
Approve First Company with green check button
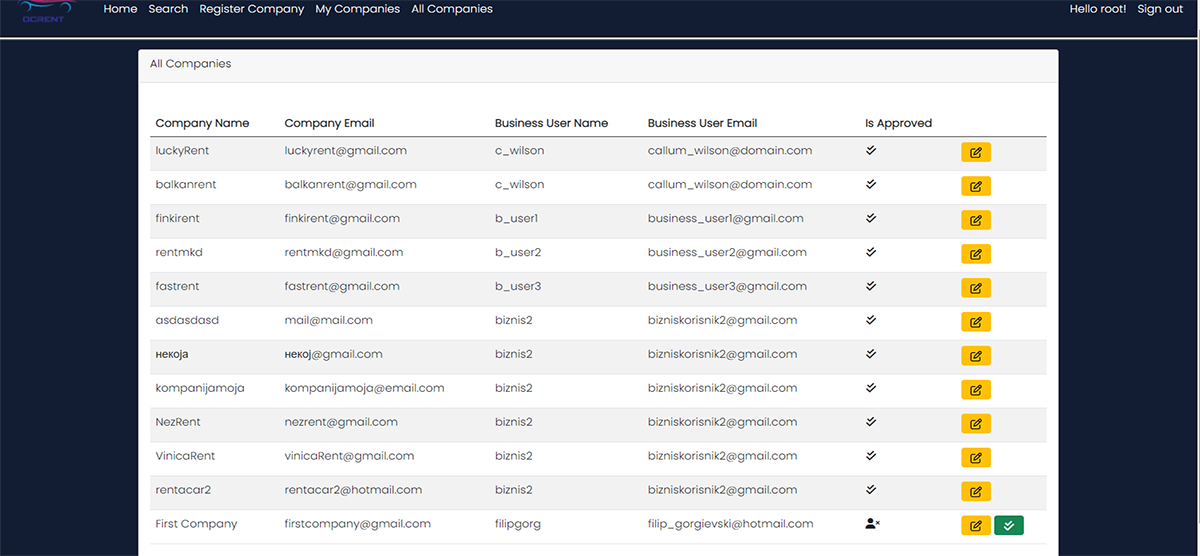[x=1009, y=525]
